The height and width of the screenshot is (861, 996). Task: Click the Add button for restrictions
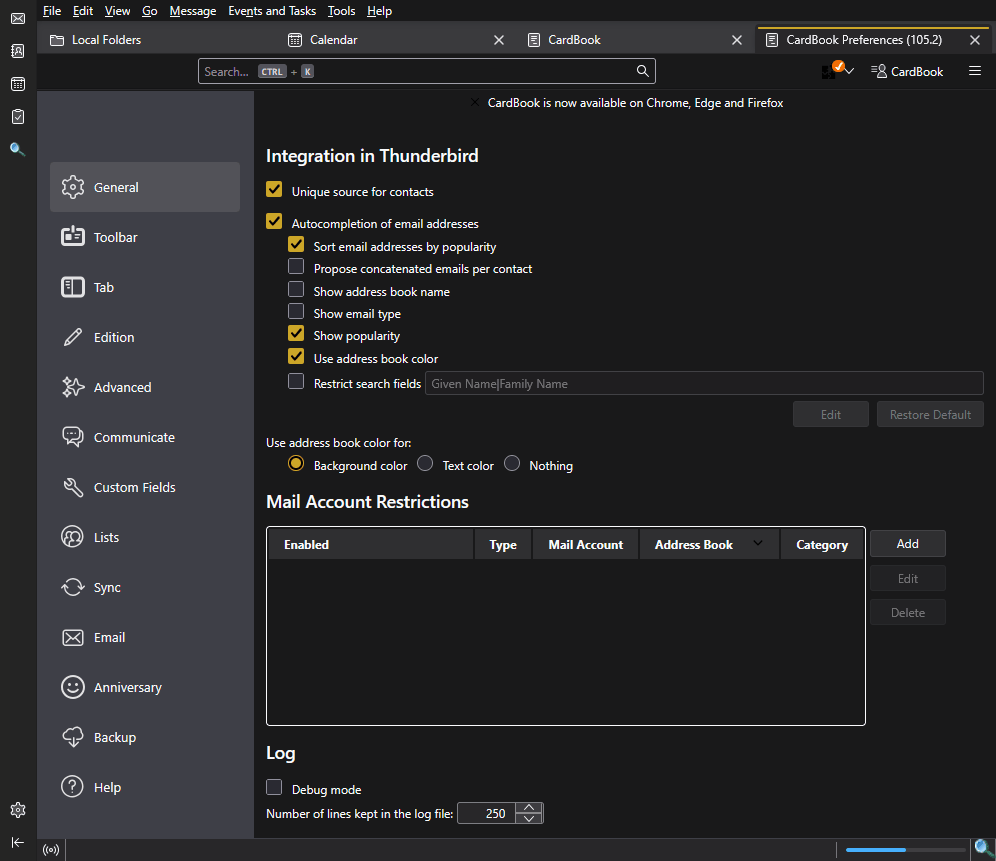(x=908, y=544)
